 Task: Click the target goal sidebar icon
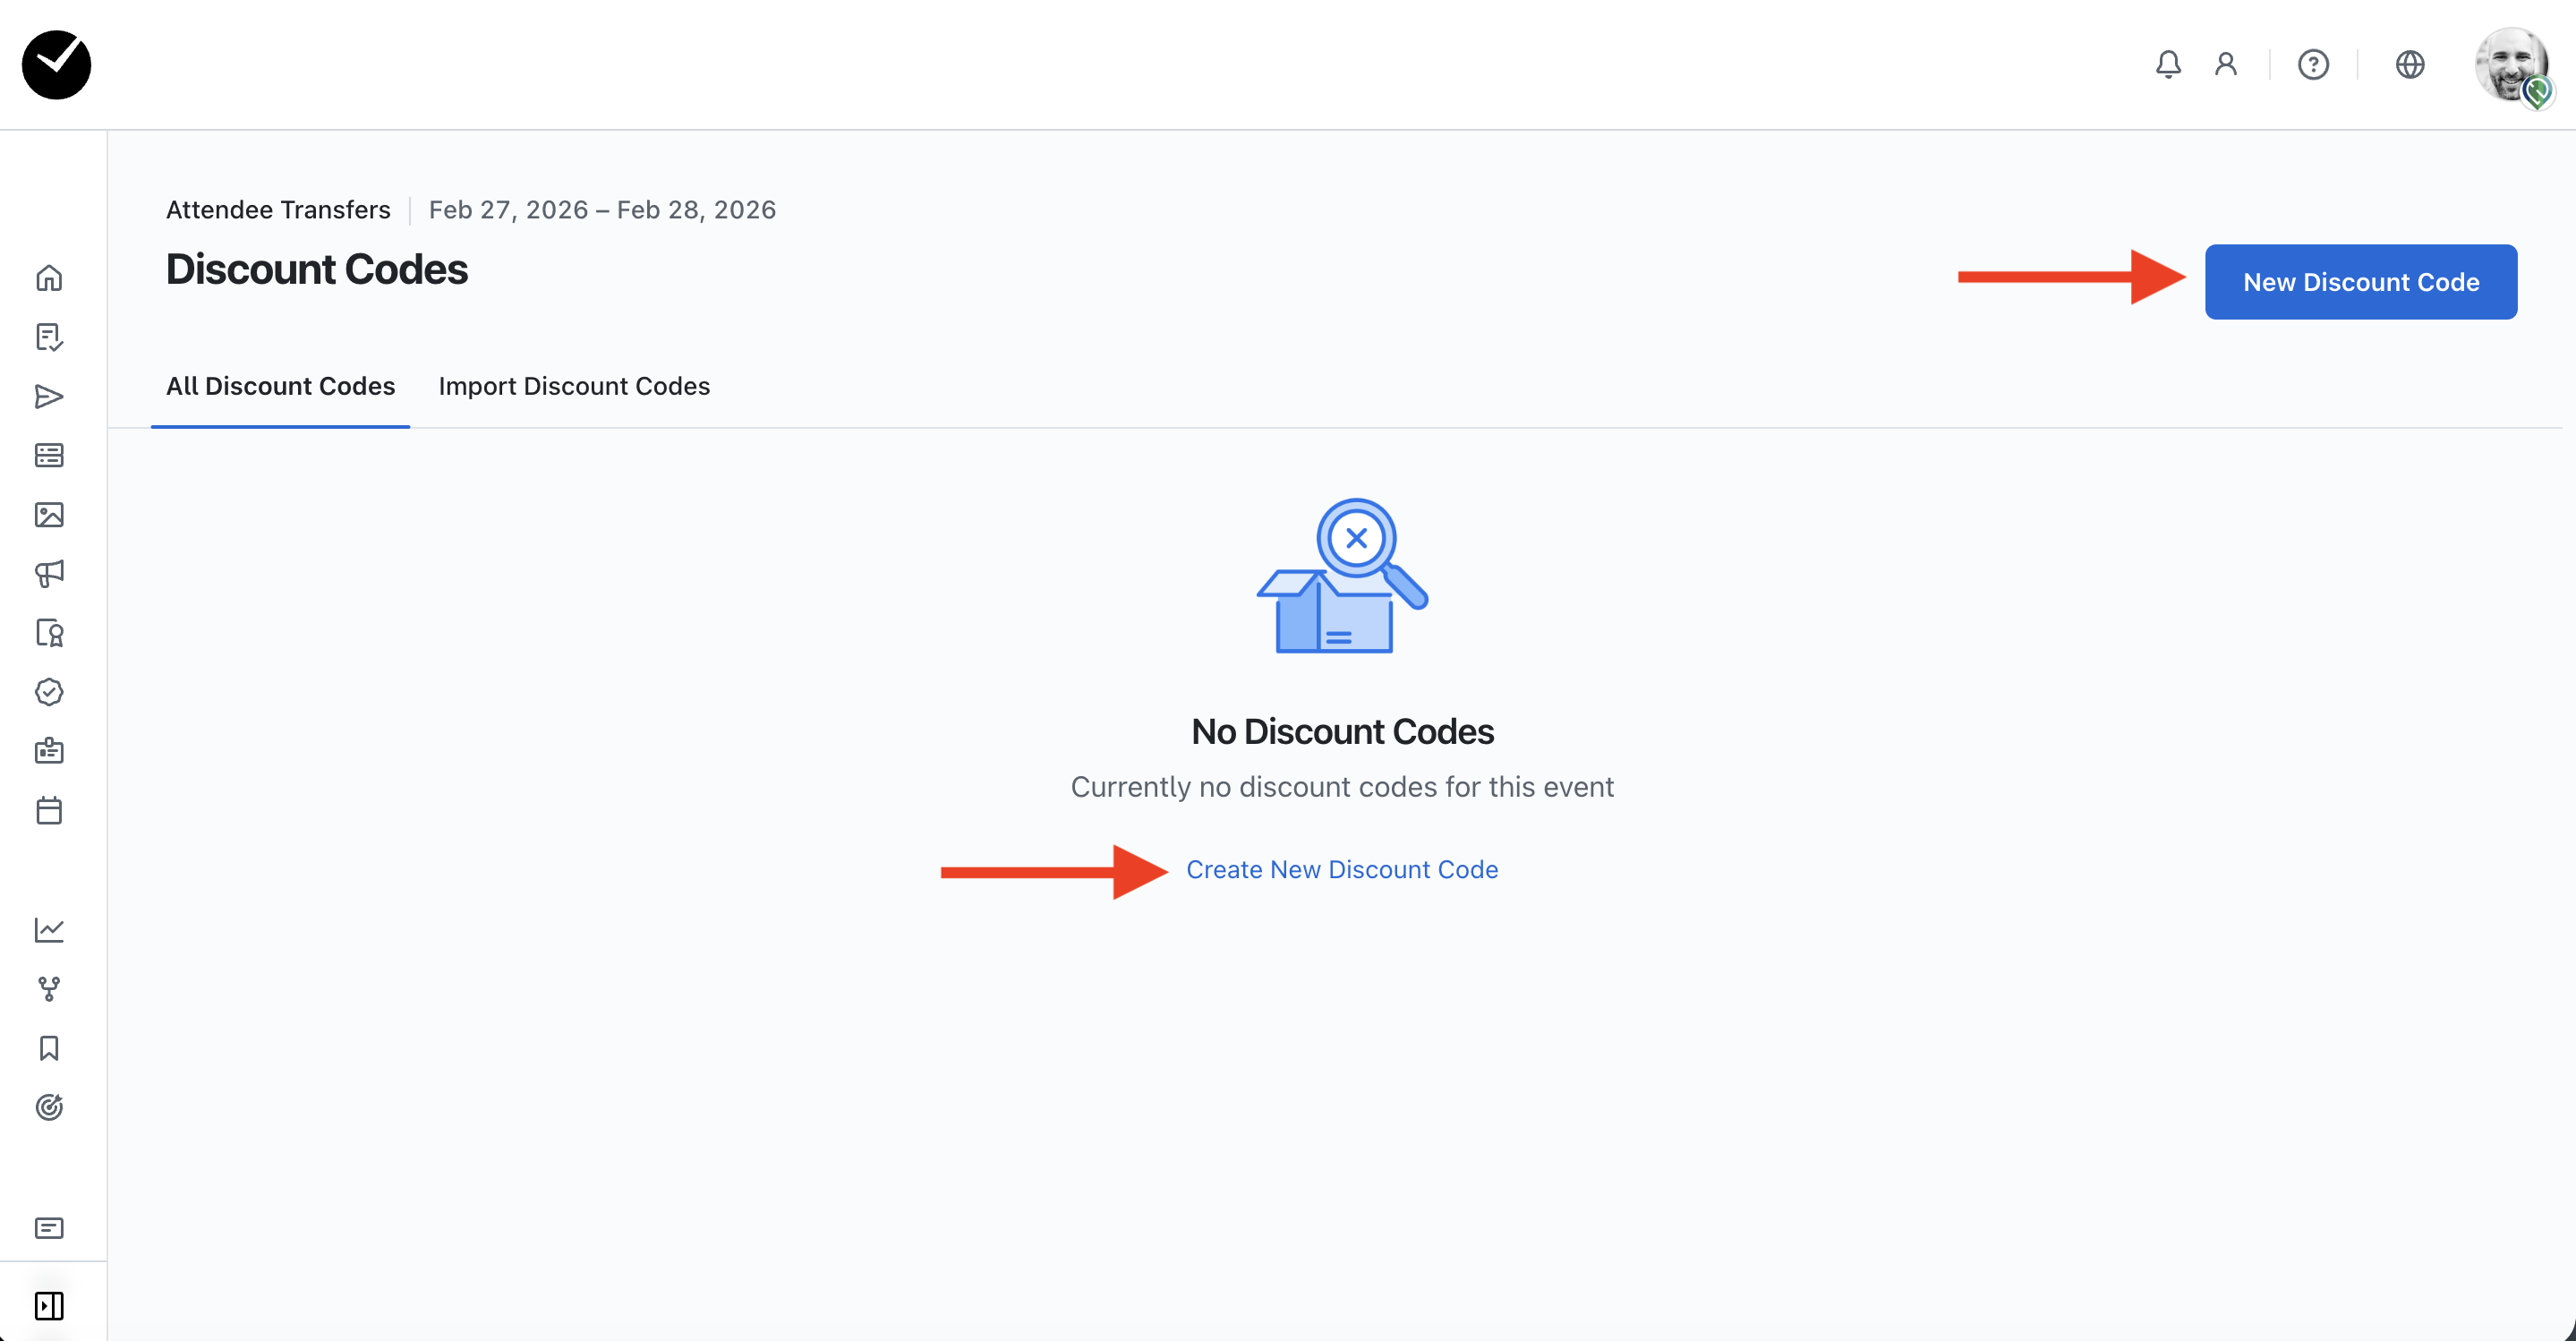click(49, 1107)
